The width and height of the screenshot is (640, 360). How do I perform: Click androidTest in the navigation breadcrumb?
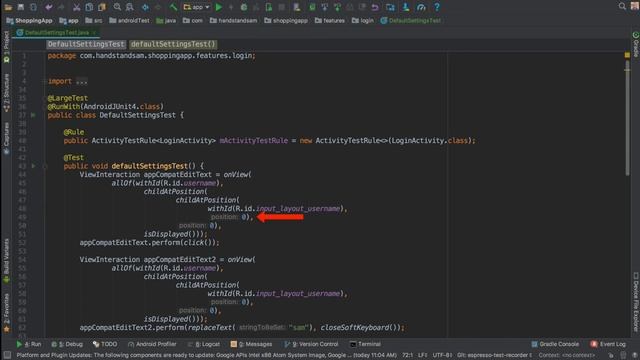tap(129, 20)
